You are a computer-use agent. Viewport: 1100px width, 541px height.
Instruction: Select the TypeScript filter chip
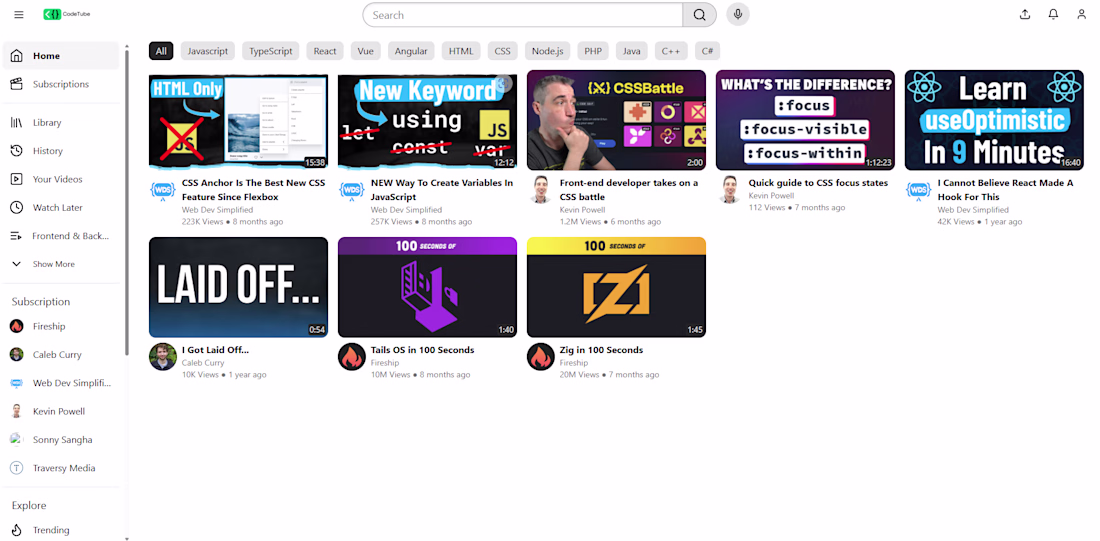(x=271, y=51)
